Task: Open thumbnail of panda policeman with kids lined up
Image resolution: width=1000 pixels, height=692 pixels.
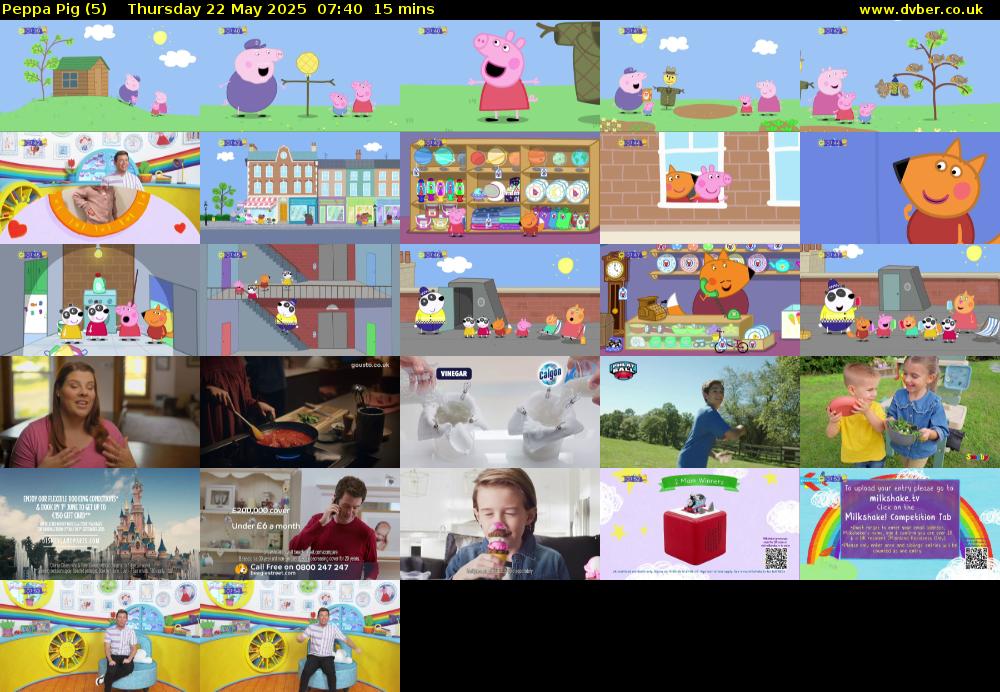Action: tap(900, 300)
